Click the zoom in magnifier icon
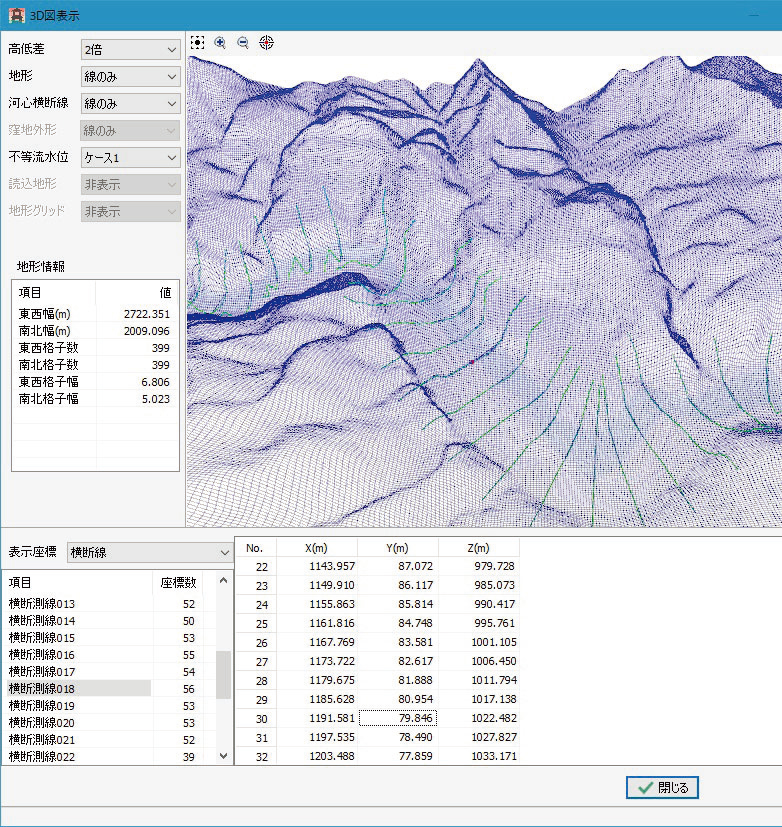782x827 pixels. (x=220, y=42)
